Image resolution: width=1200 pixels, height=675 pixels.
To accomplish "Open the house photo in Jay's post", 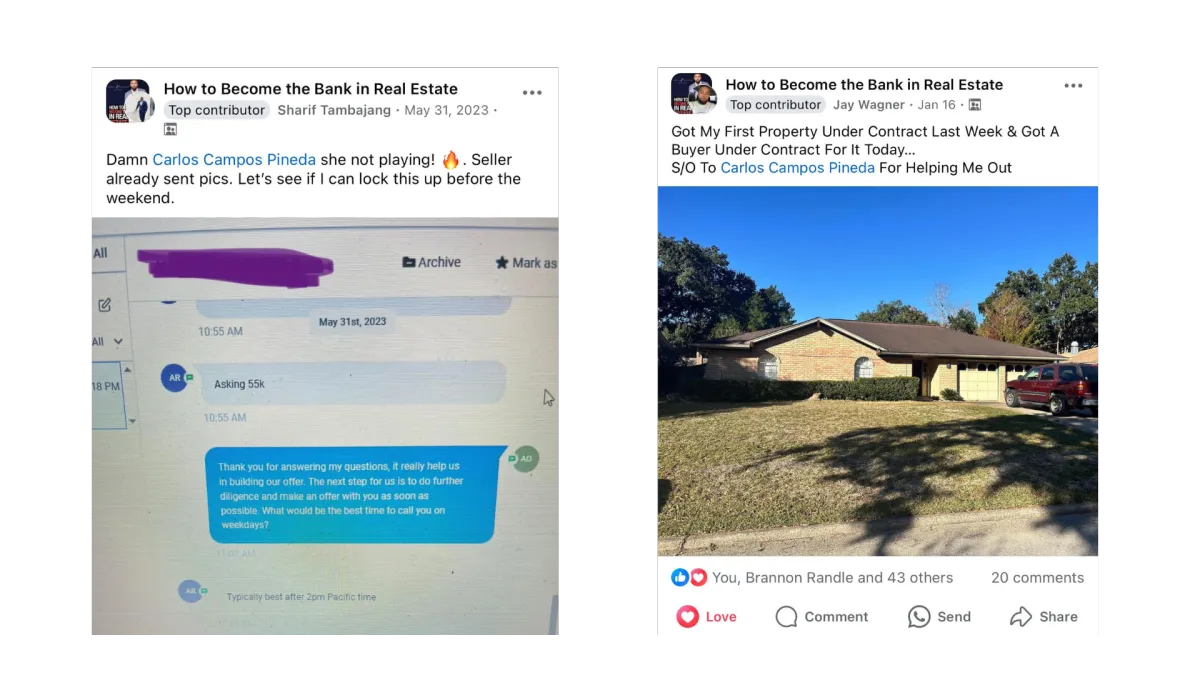I will point(878,371).
